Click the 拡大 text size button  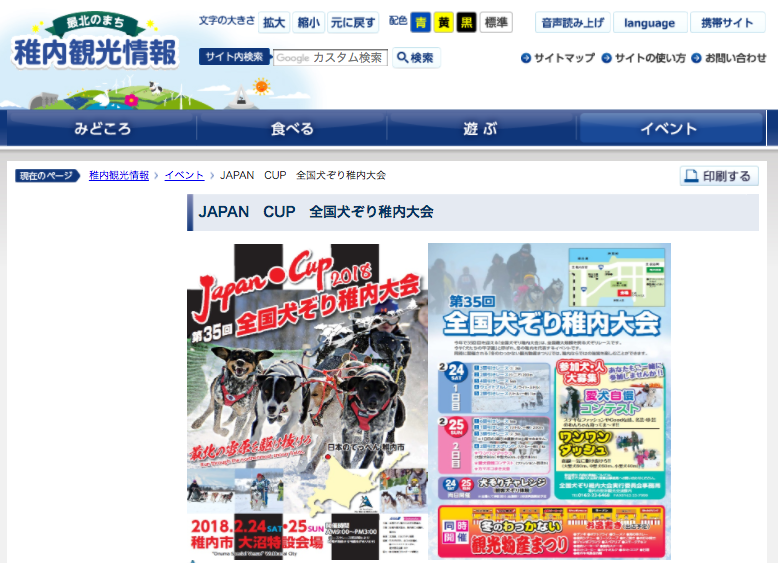click(x=274, y=23)
